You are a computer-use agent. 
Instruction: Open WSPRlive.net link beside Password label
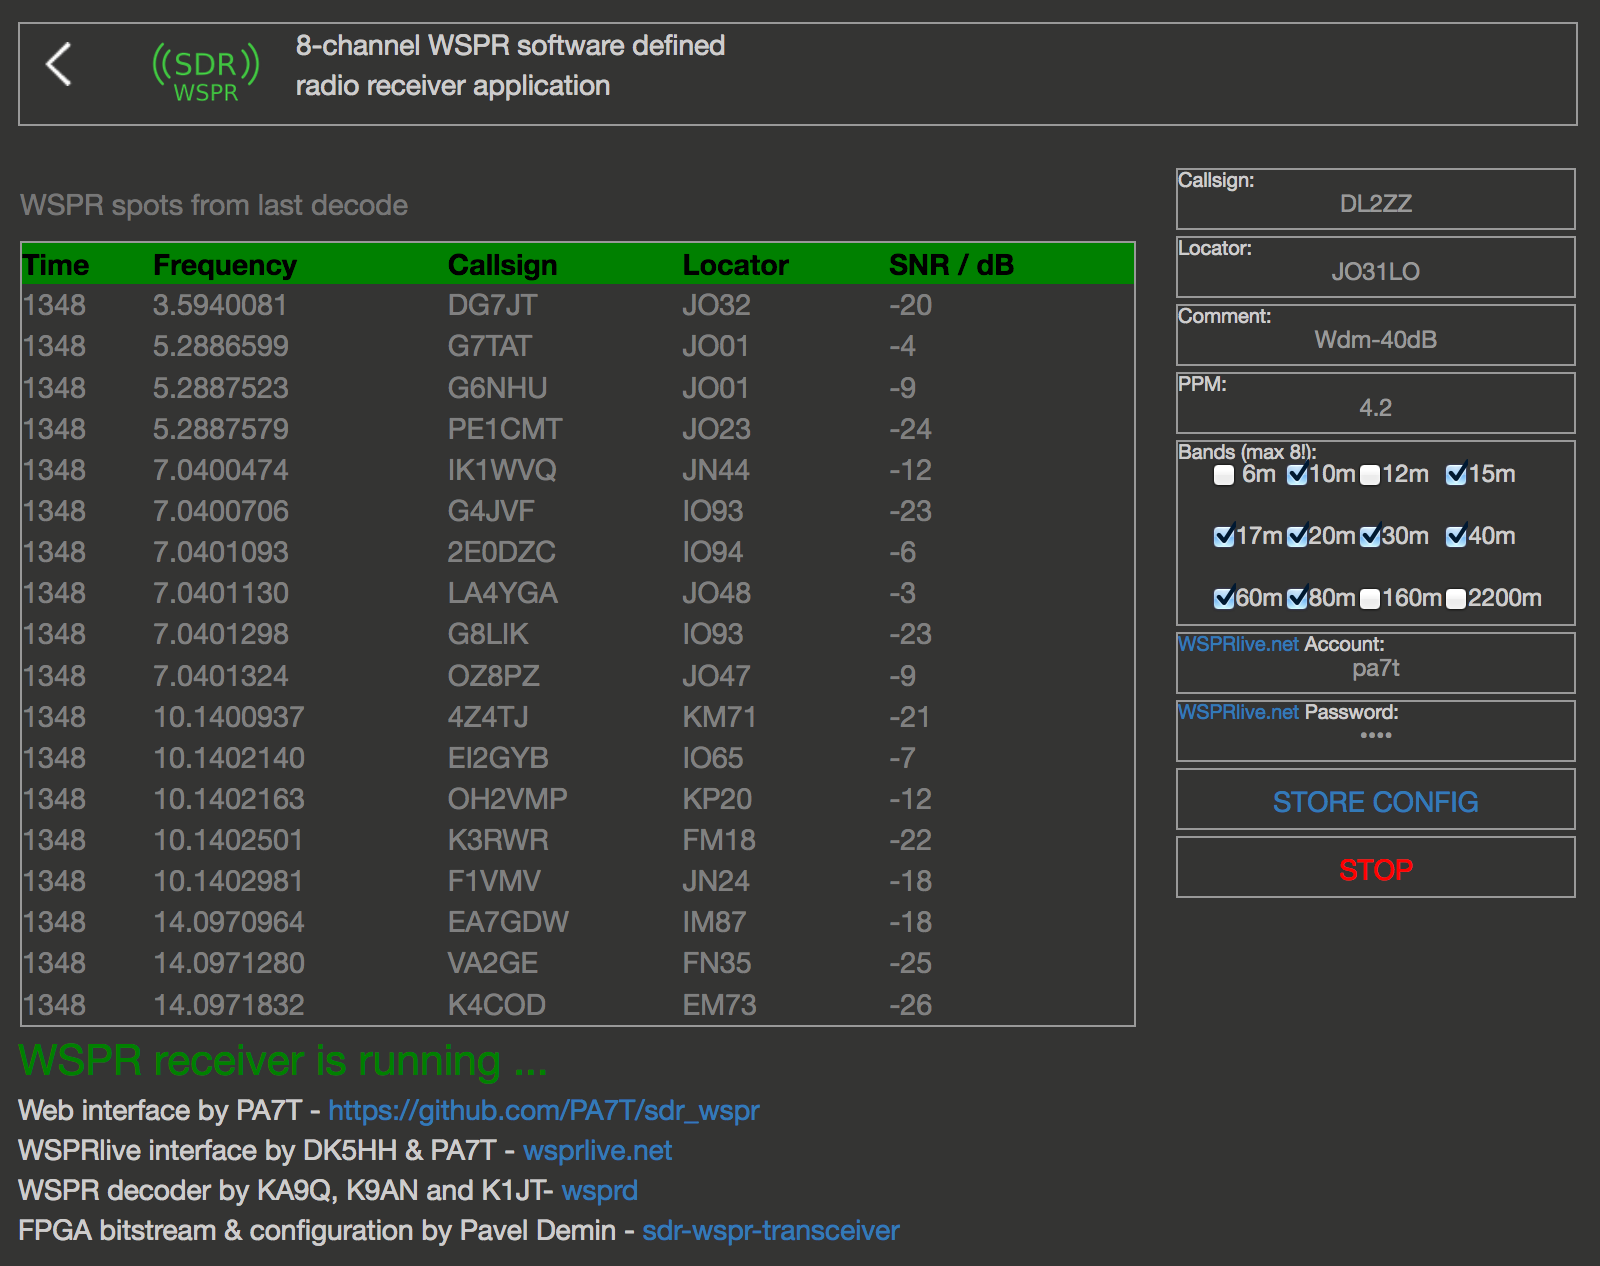tap(1239, 712)
